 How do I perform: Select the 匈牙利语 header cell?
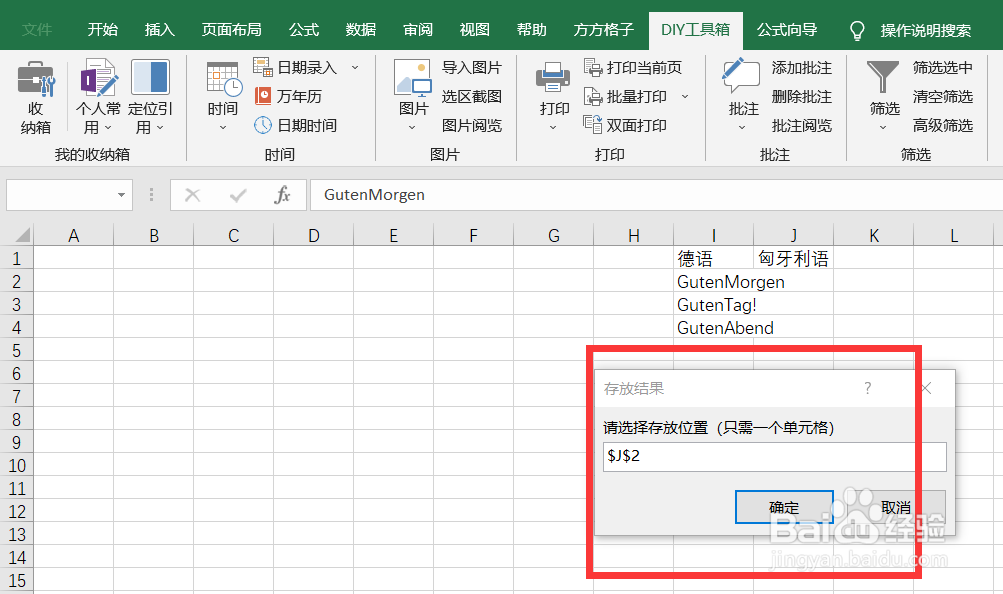pos(793,258)
